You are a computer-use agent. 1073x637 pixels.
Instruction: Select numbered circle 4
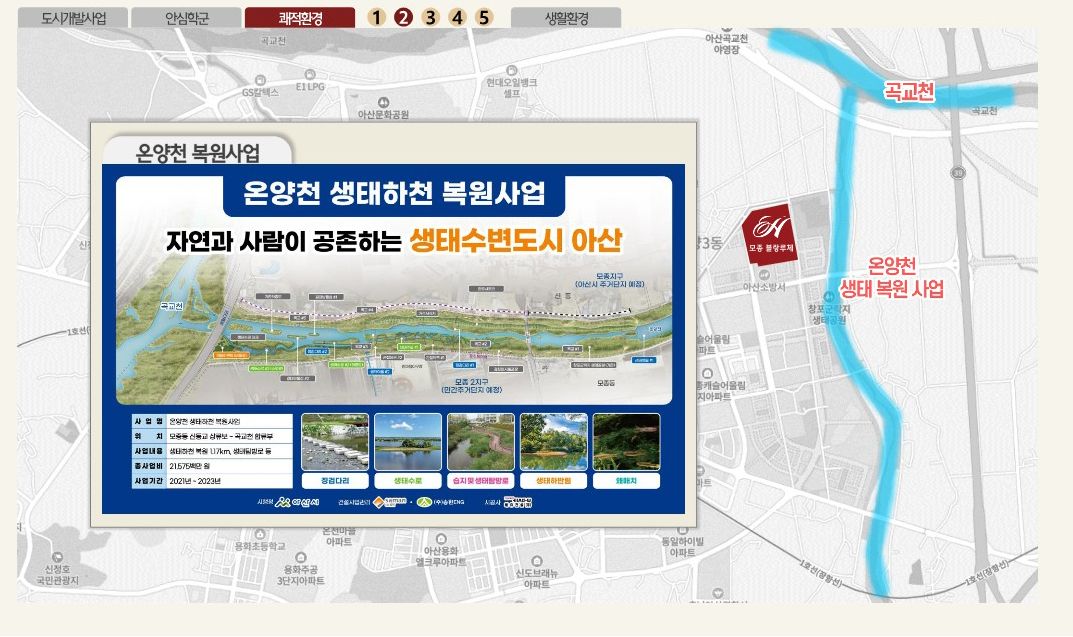(x=457, y=17)
